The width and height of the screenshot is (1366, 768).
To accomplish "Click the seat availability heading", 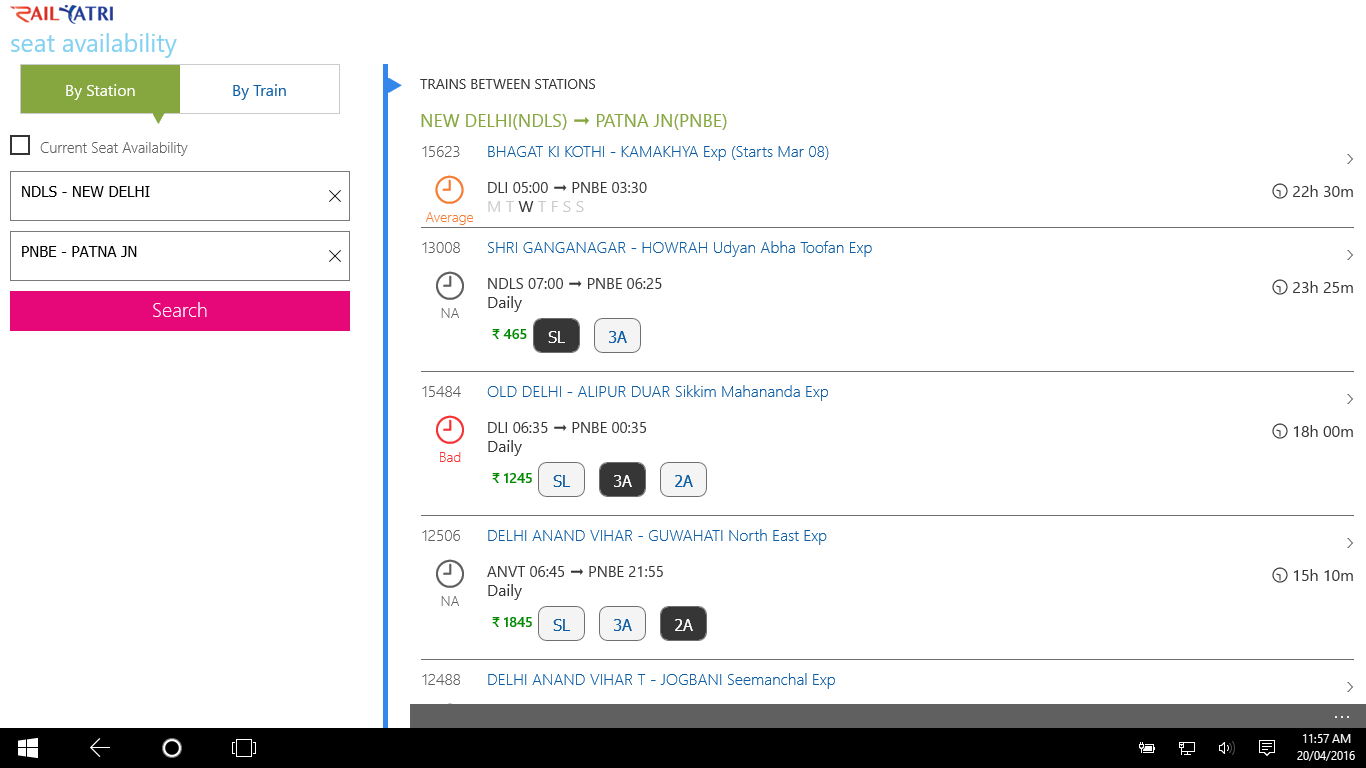I will (x=93, y=44).
